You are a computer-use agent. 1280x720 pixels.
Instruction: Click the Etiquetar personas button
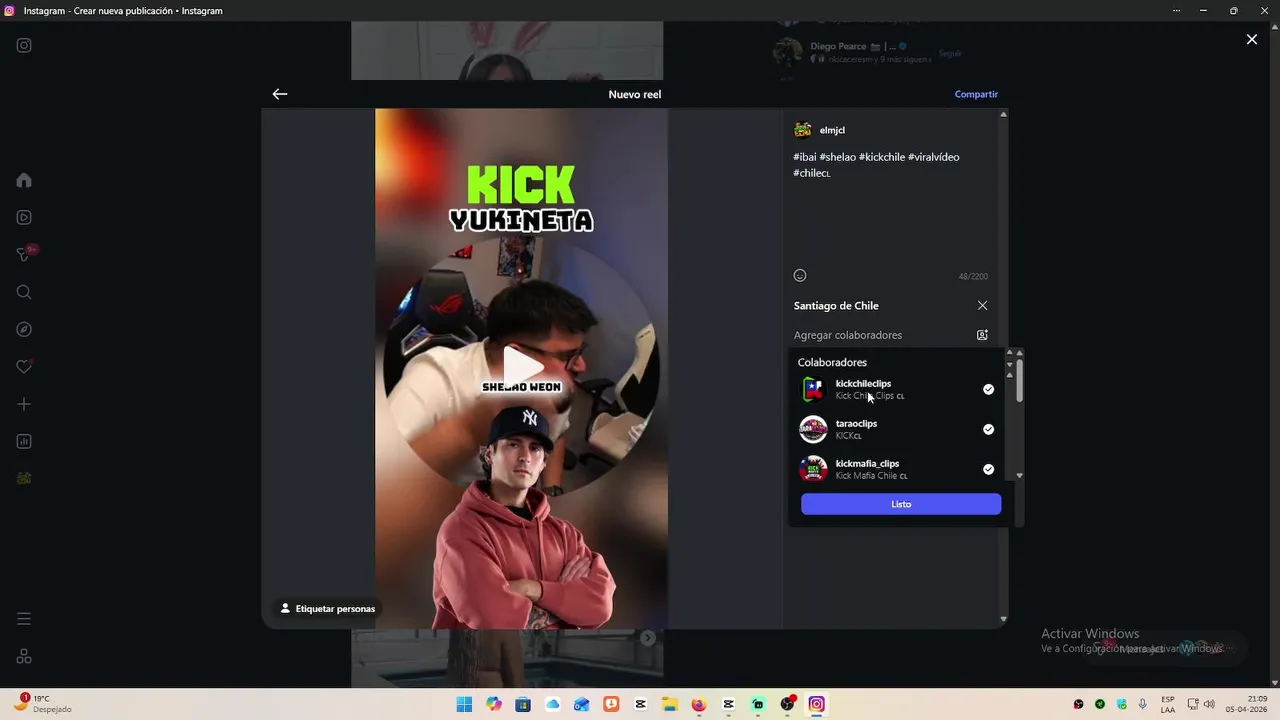327,608
